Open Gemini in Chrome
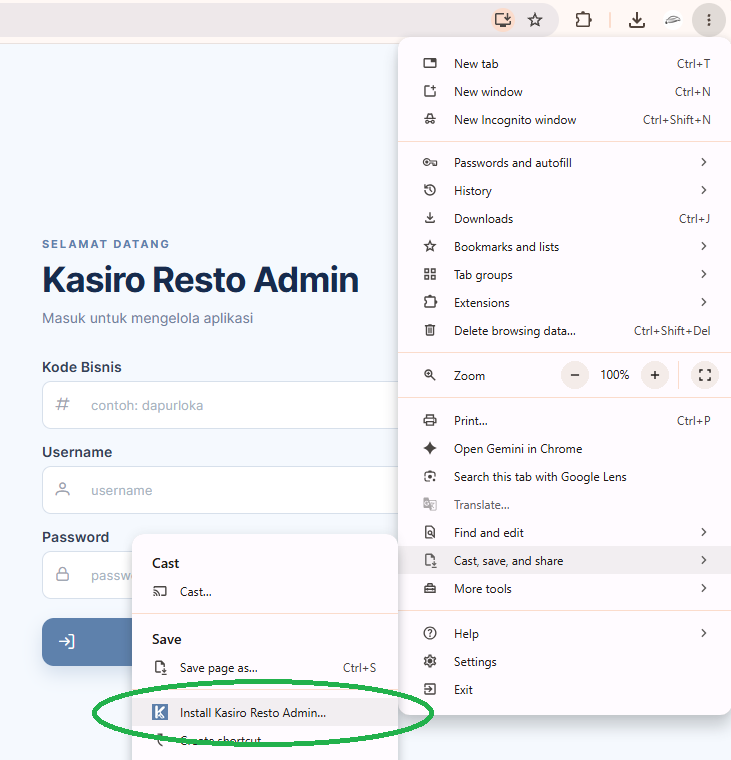This screenshot has height=760, width=731. coord(565,449)
